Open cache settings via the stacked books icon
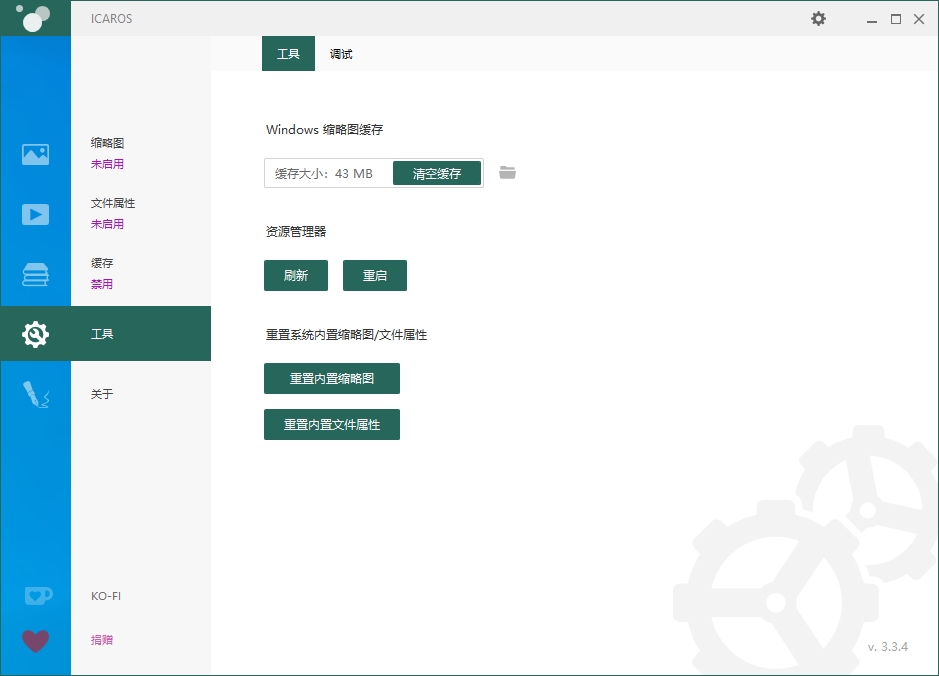Screen dimensions: 939x676 click(x=35, y=274)
